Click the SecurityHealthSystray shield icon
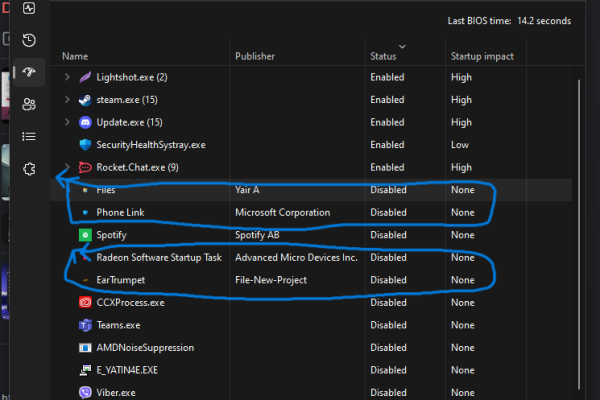The width and height of the screenshot is (600, 400). [x=85, y=145]
